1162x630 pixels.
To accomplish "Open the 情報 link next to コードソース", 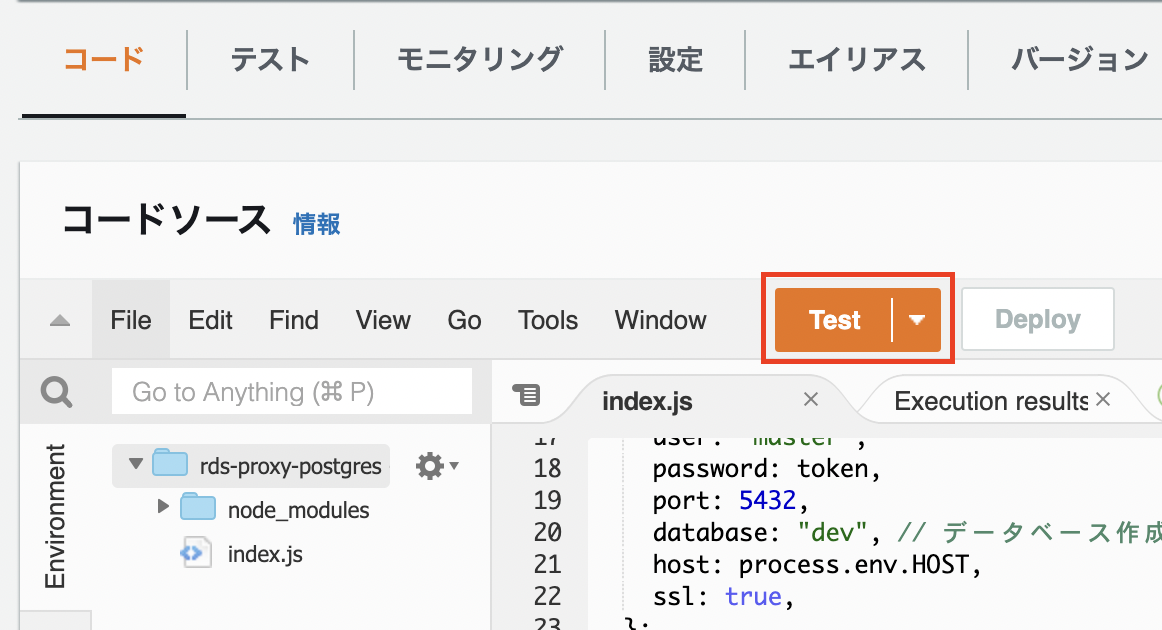I will click(316, 225).
